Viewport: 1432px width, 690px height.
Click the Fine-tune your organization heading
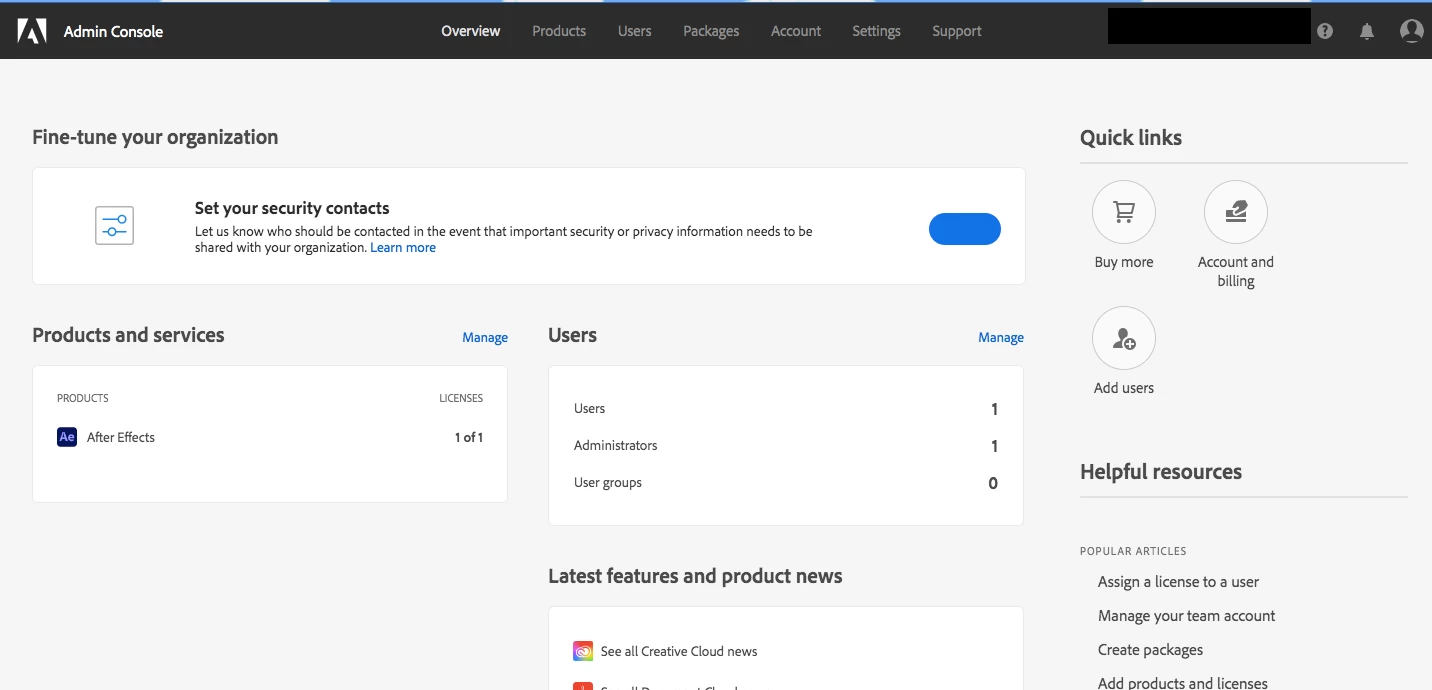155,137
